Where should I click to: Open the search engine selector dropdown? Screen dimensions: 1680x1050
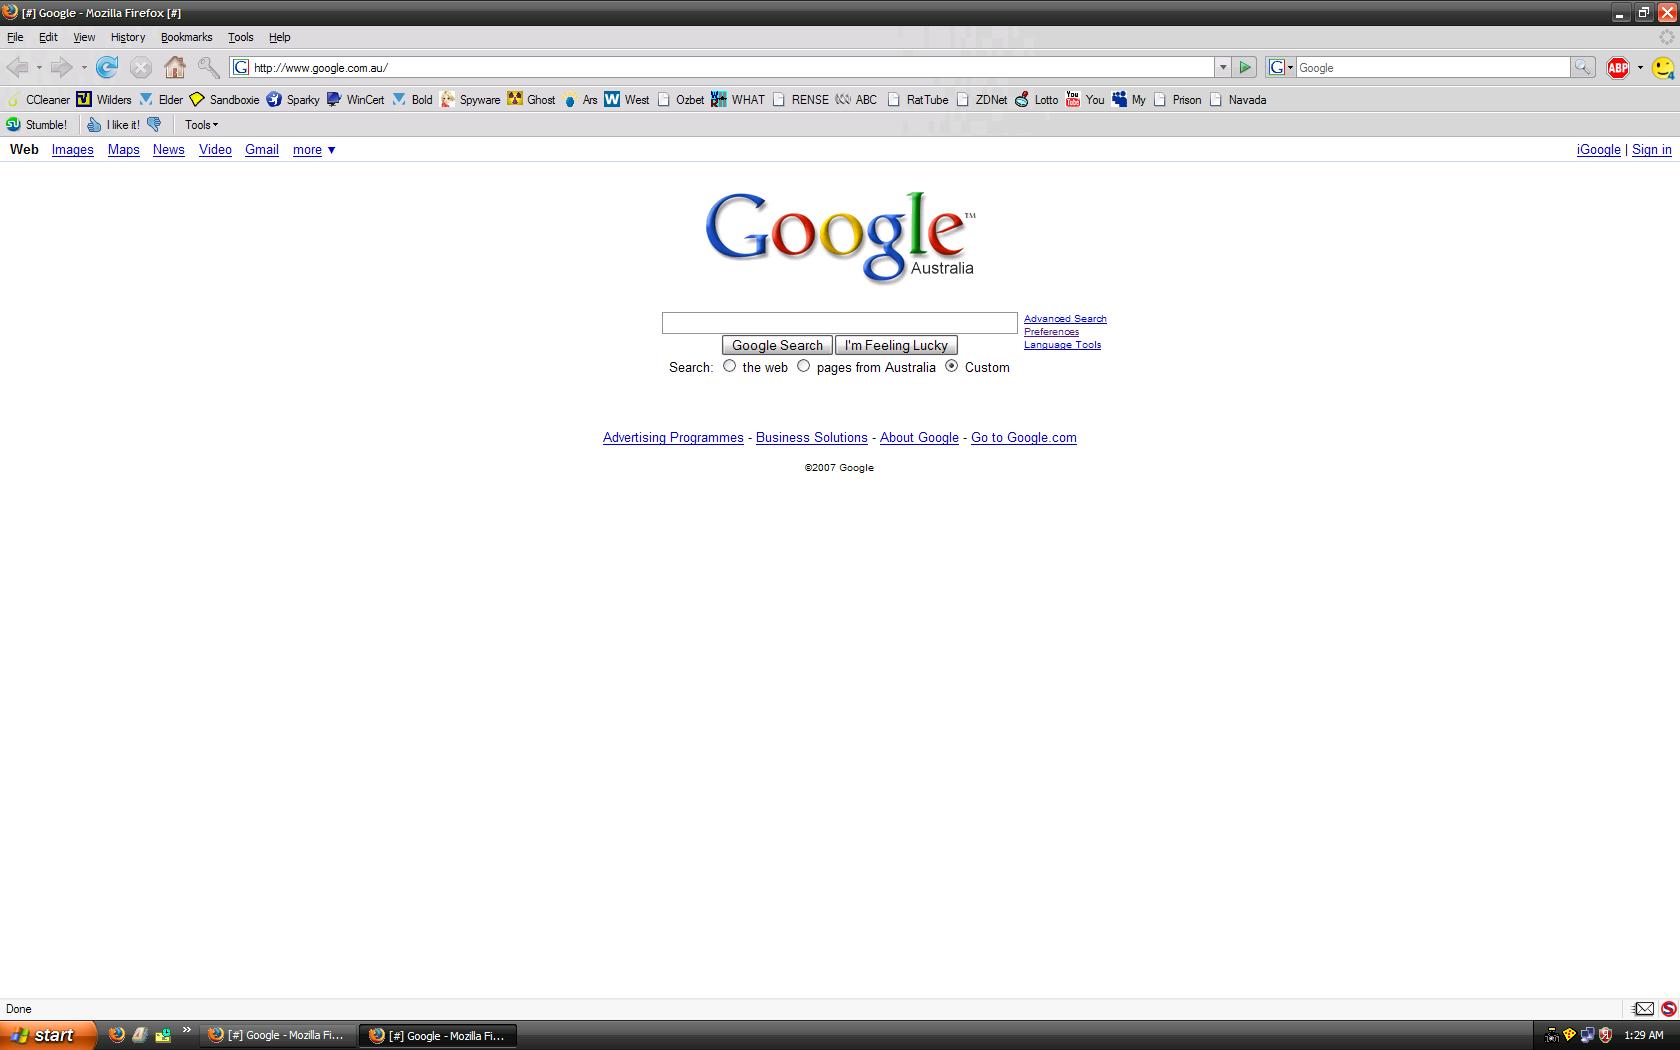[1281, 67]
